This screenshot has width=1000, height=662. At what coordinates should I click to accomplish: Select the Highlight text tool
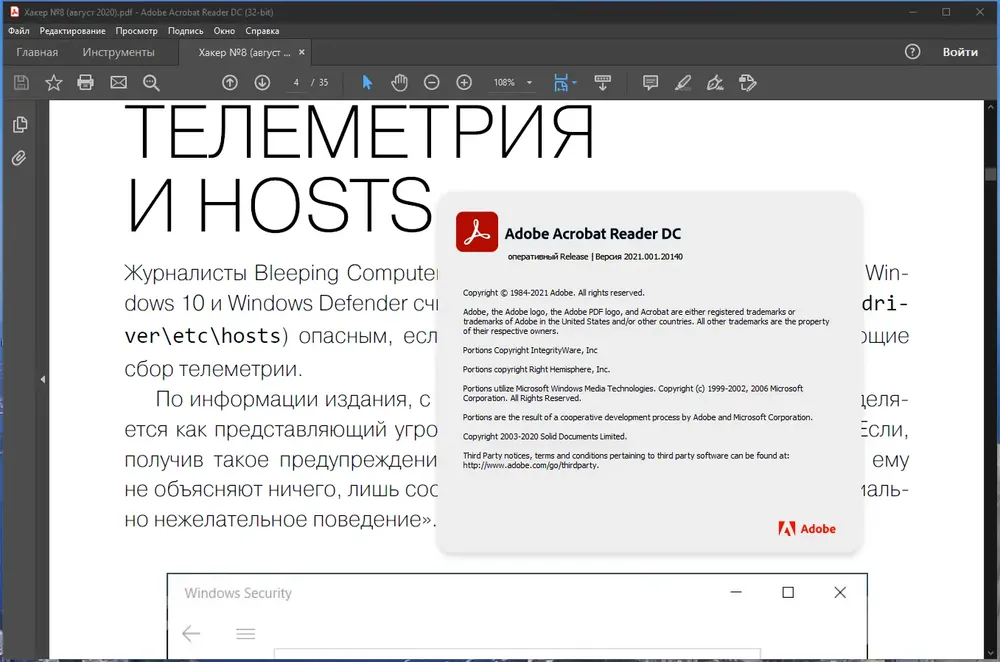point(683,82)
